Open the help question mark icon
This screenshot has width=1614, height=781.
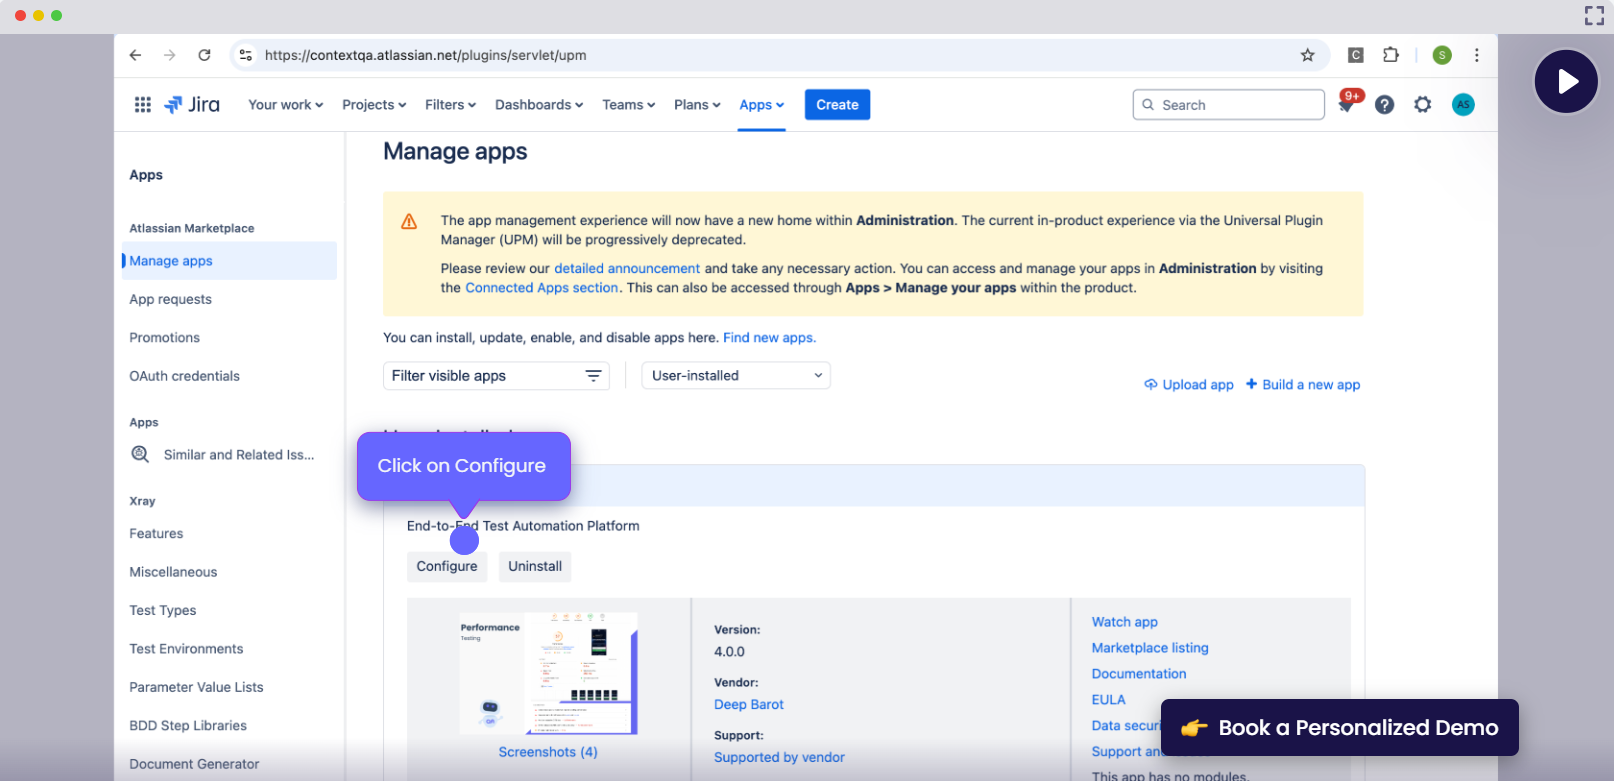1384,105
